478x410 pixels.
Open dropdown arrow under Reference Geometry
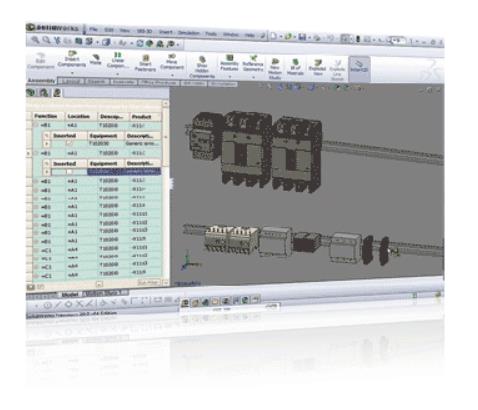253,77
